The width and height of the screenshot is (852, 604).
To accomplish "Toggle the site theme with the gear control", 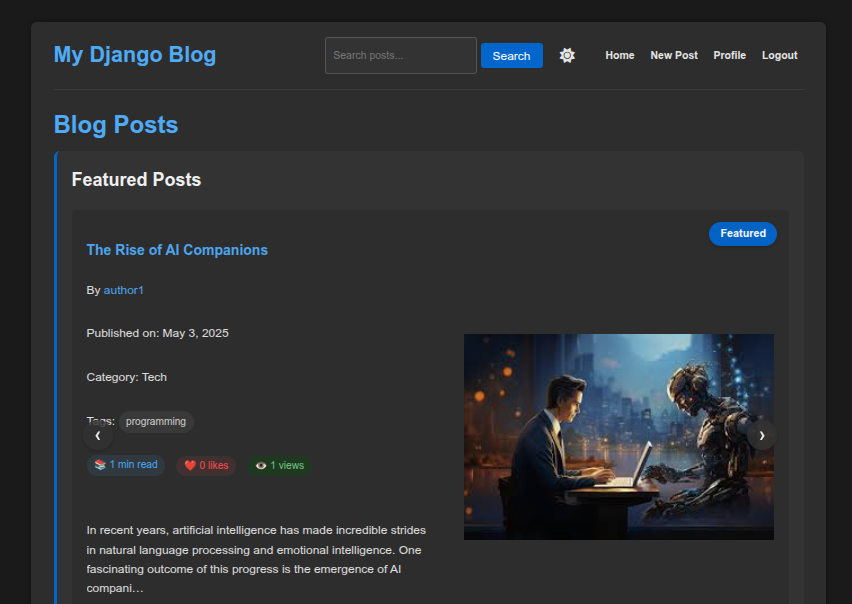I will pos(567,55).
